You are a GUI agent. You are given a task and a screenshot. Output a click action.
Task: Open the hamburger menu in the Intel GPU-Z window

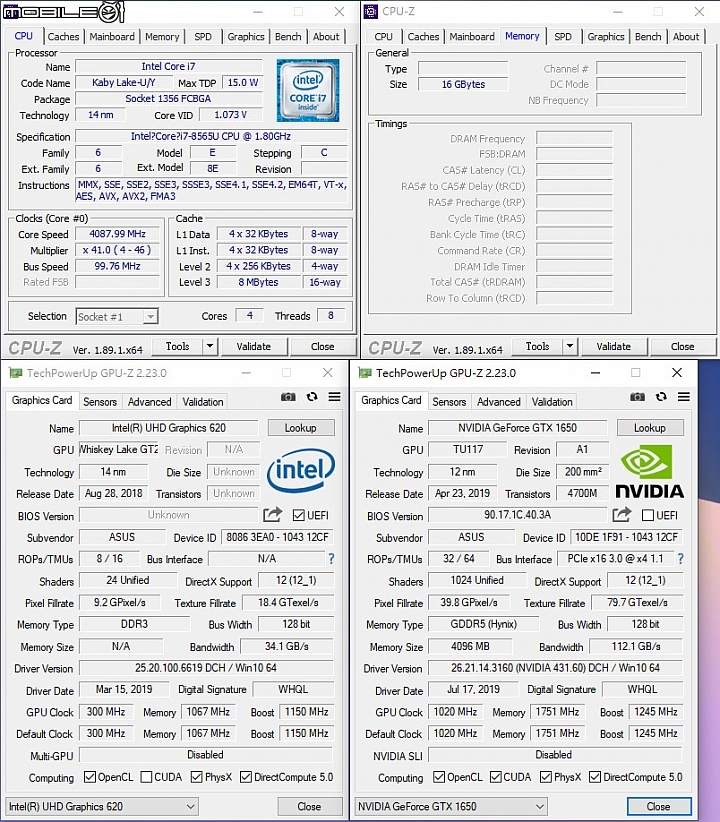pyautogui.click(x=335, y=397)
